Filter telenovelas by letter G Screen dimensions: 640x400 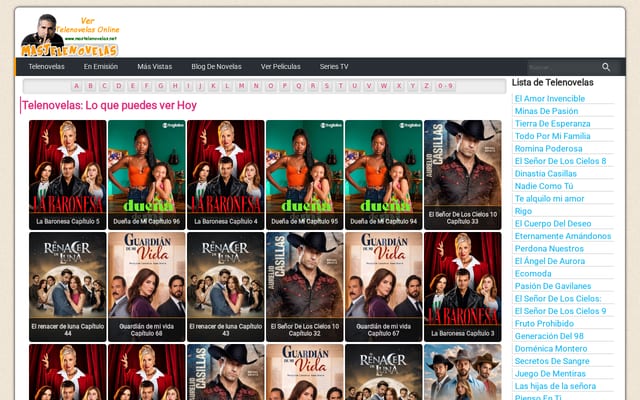161,86
